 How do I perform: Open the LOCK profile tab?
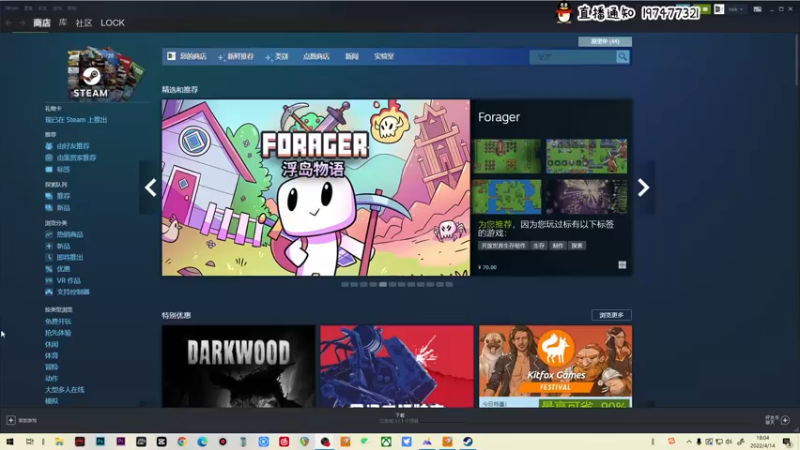click(x=112, y=23)
